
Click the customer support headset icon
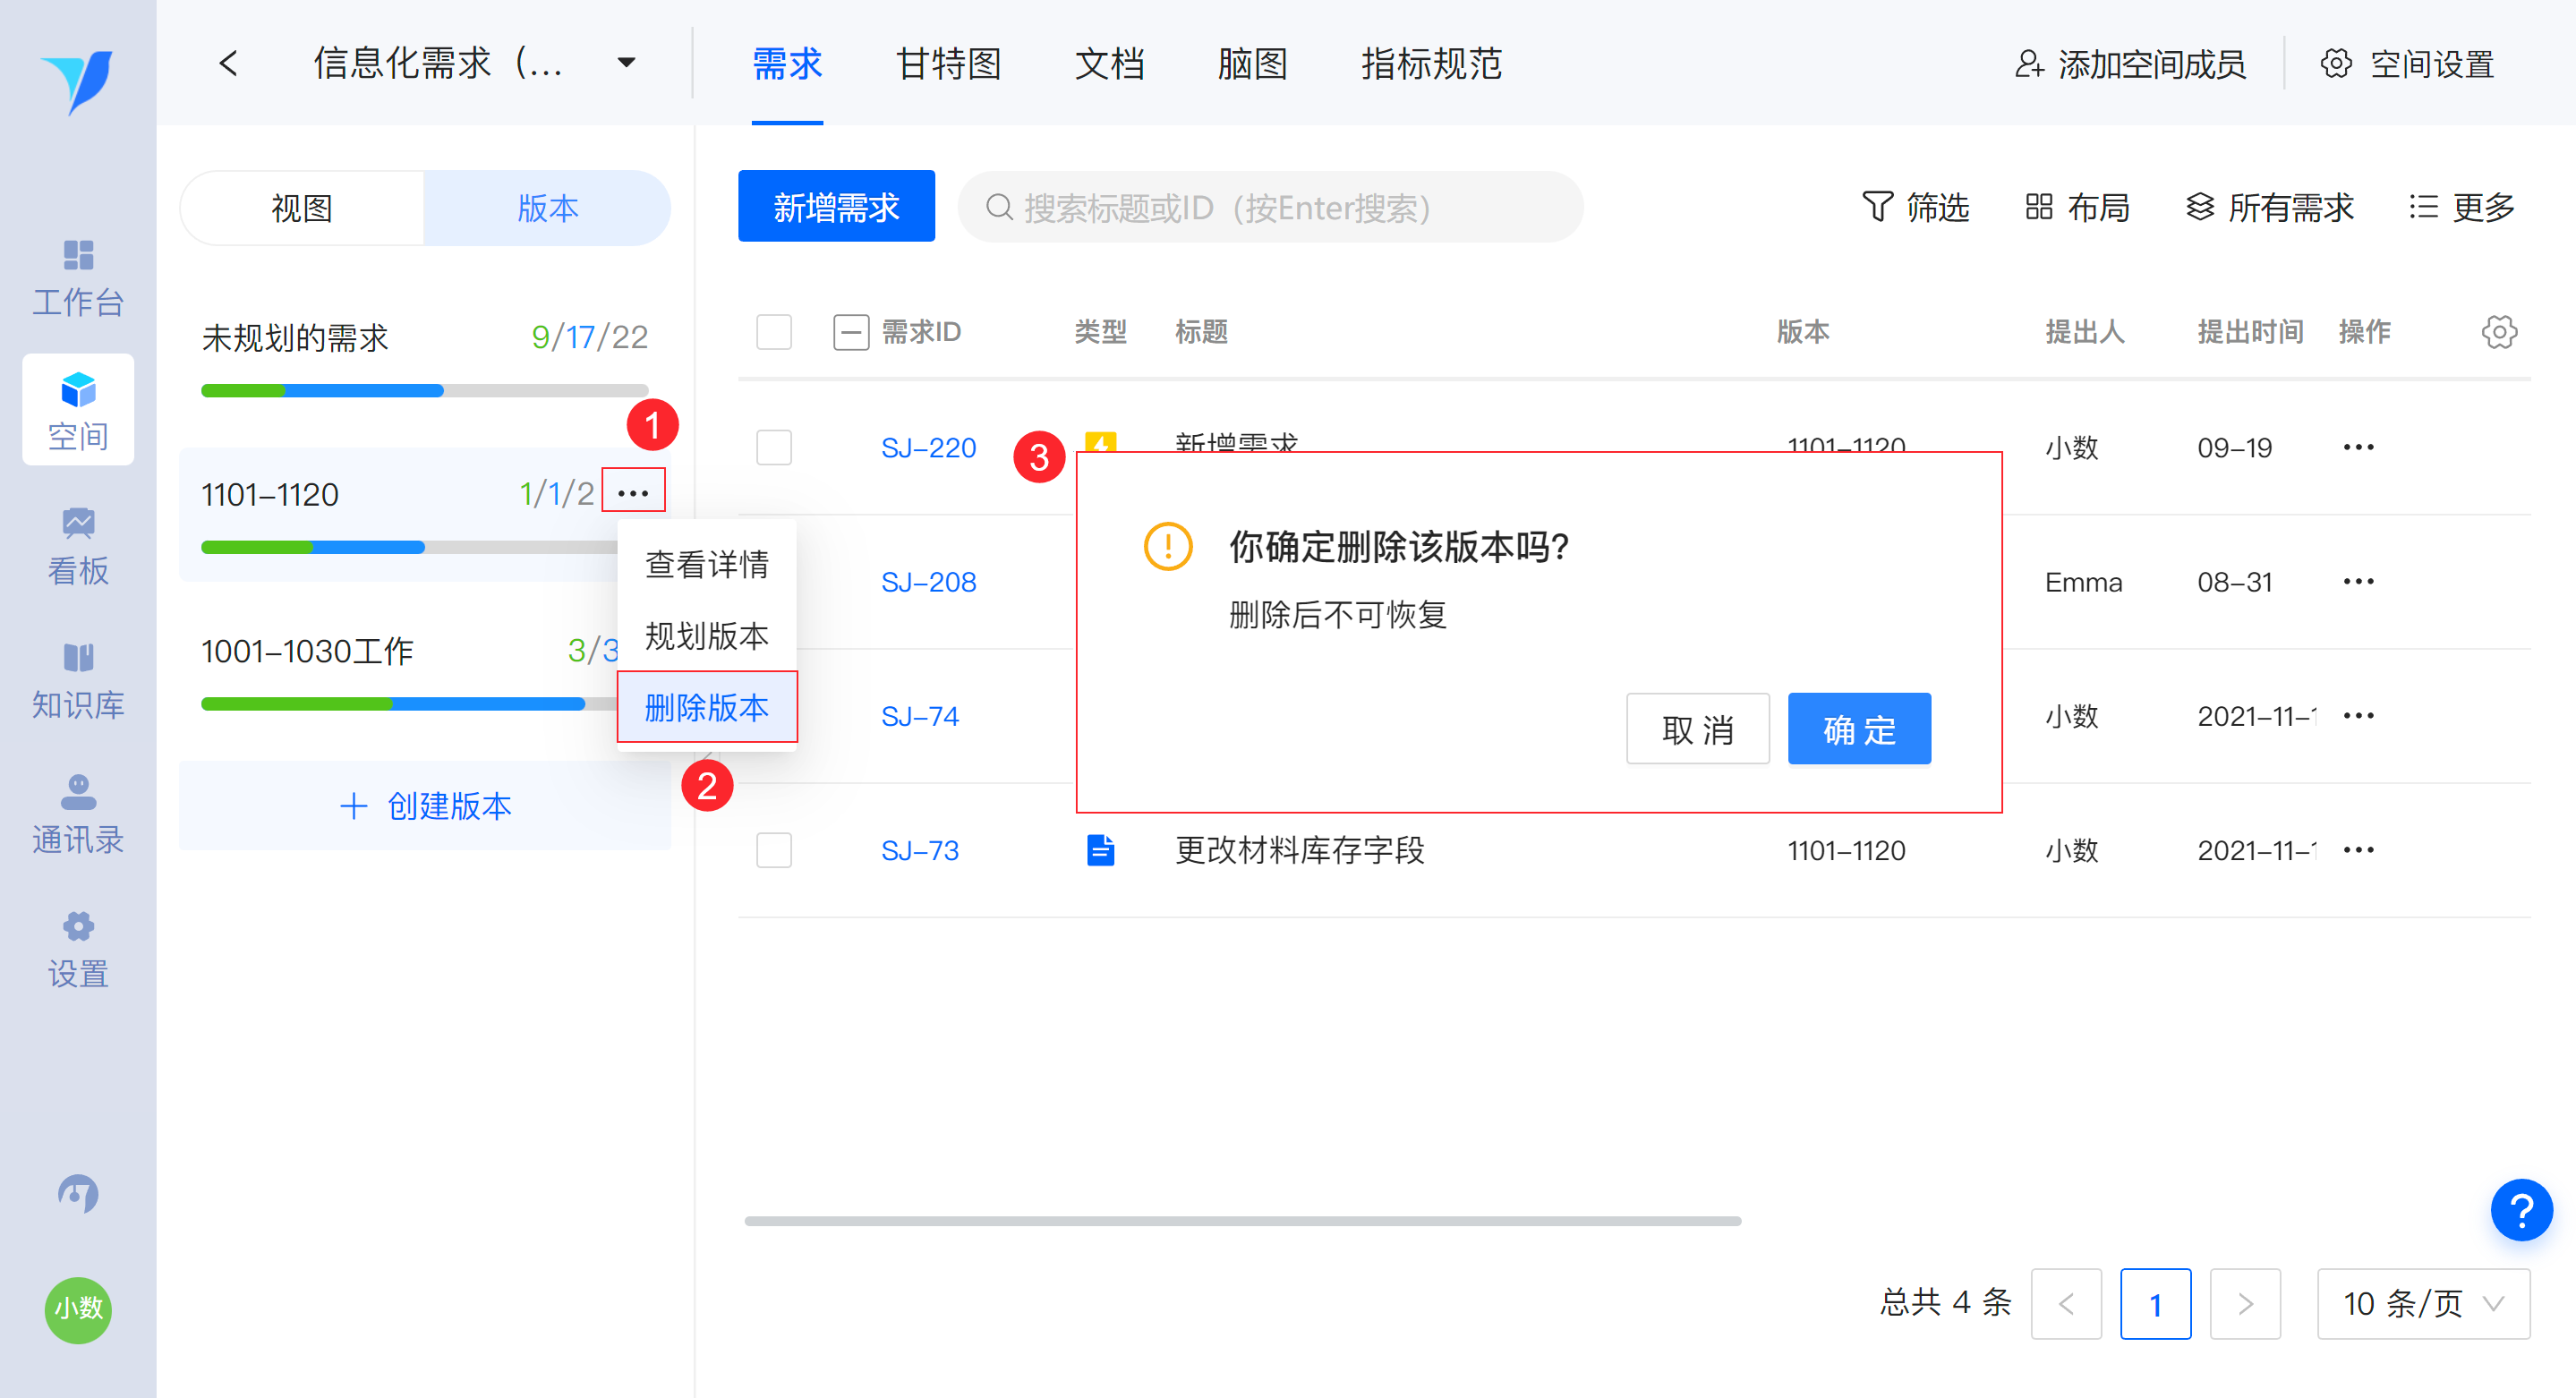[x=78, y=1193]
